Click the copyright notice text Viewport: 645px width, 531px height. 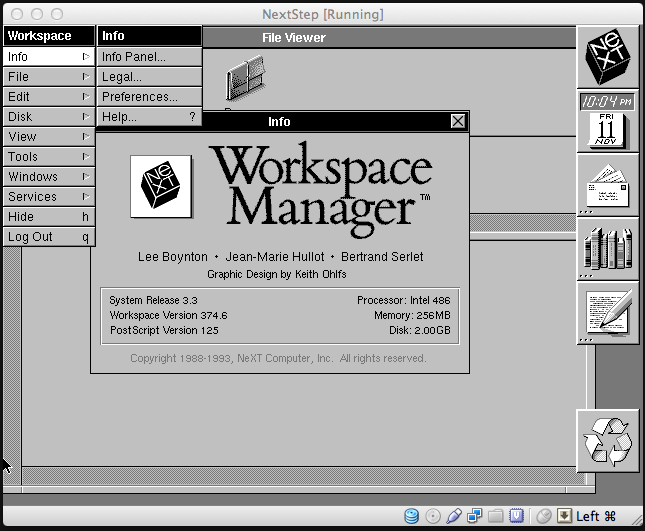[x=278, y=358]
